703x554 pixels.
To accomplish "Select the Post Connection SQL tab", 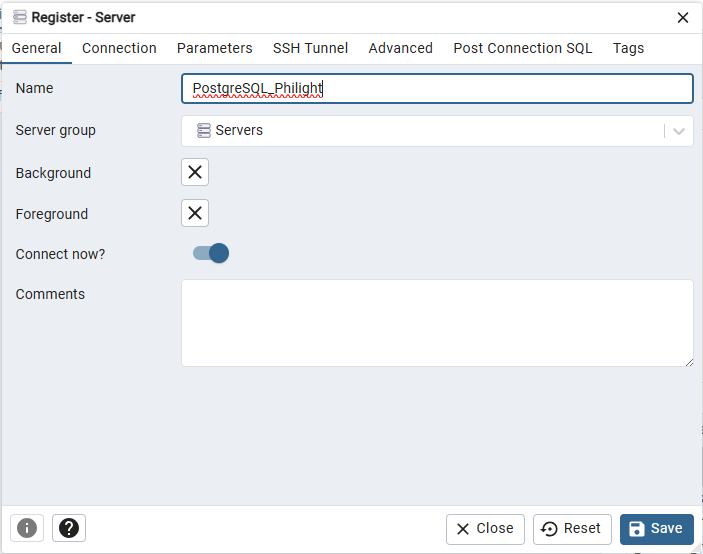I will pos(522,48).
